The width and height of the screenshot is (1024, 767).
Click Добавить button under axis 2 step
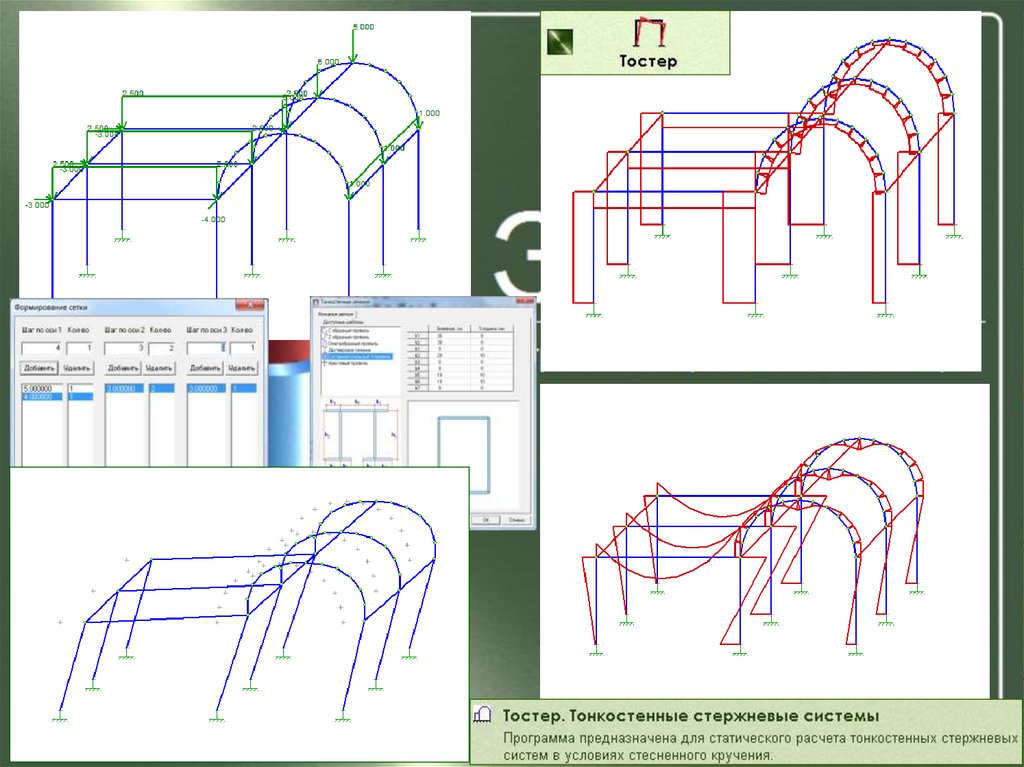tap(121, 367)
